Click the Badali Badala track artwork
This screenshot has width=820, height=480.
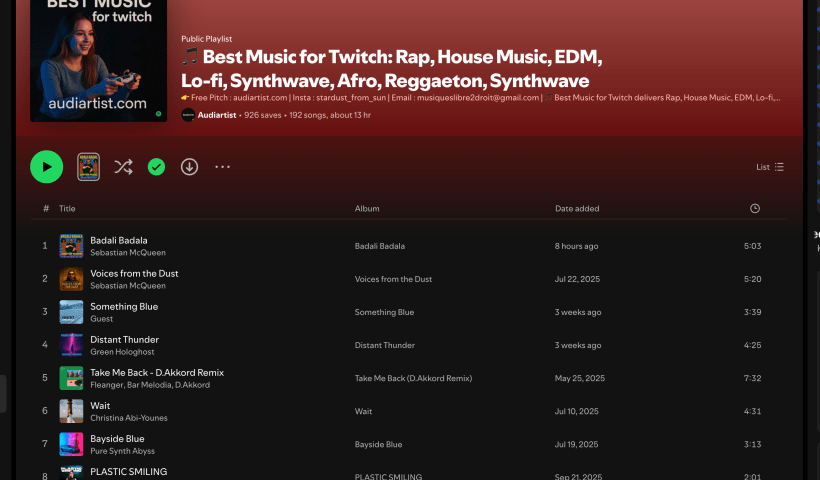click(71, 246)
